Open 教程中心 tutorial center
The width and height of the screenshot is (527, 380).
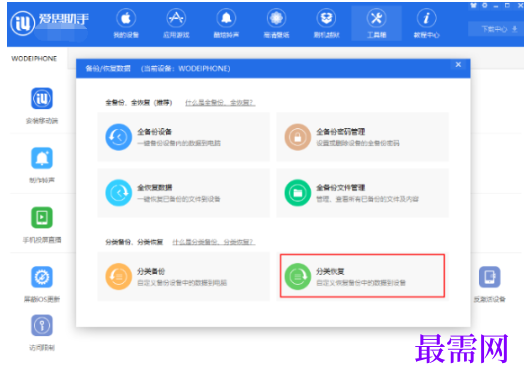pos(427,24)
